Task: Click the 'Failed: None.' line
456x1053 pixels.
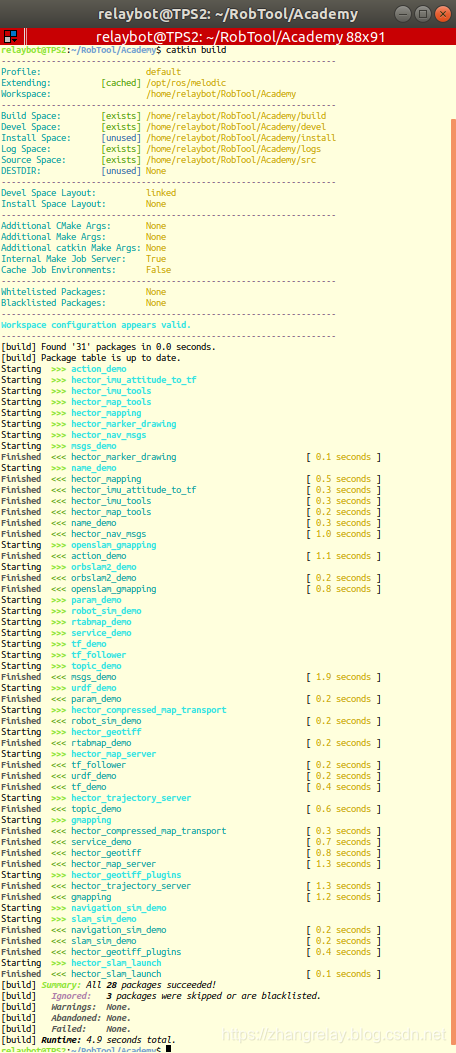Action: point(66,1029)
